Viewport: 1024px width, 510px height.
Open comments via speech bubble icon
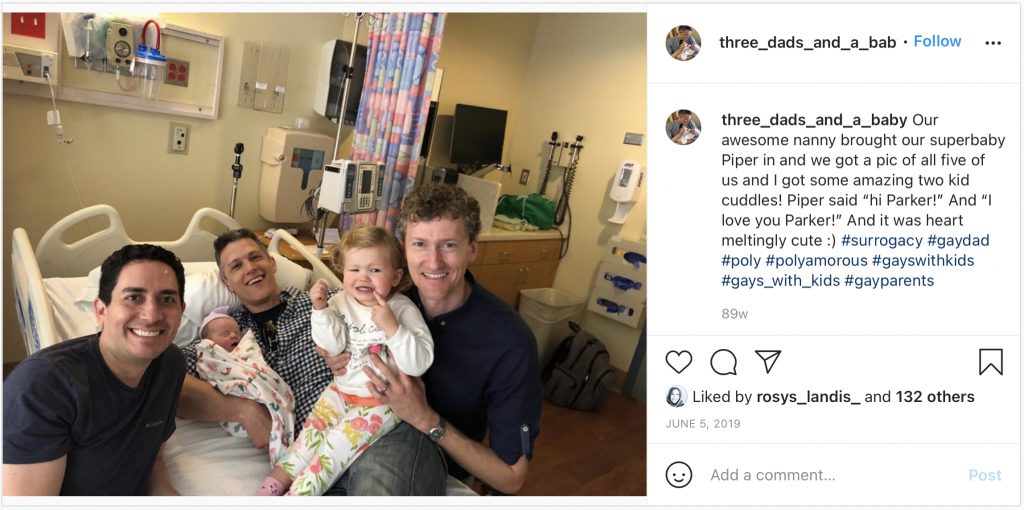(x=724, y=362)
